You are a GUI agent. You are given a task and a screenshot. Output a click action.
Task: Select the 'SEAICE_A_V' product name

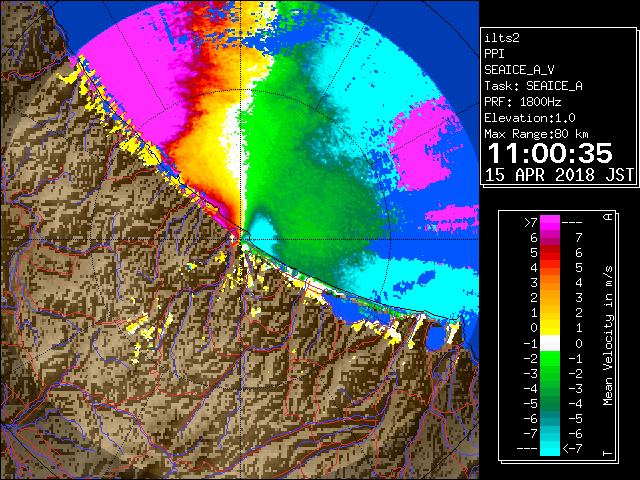519,70
